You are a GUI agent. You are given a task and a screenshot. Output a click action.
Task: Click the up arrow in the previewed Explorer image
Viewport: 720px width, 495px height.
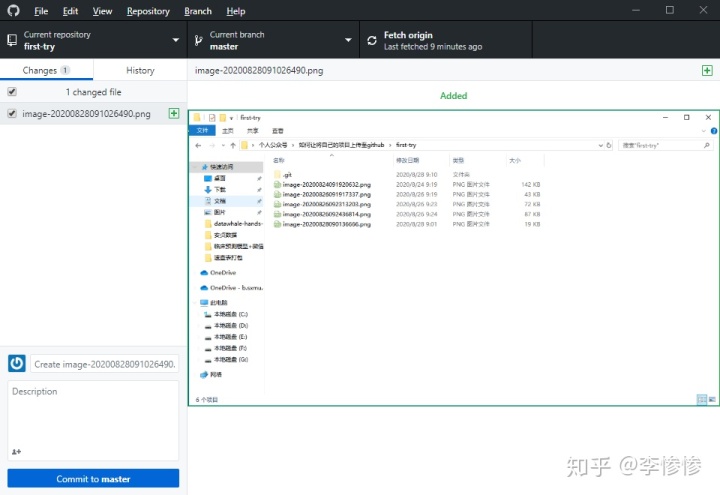tap(233, 145)
